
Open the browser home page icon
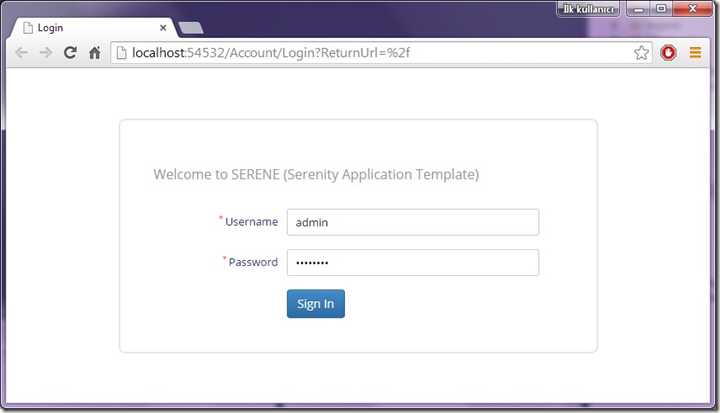pos(95,53)
